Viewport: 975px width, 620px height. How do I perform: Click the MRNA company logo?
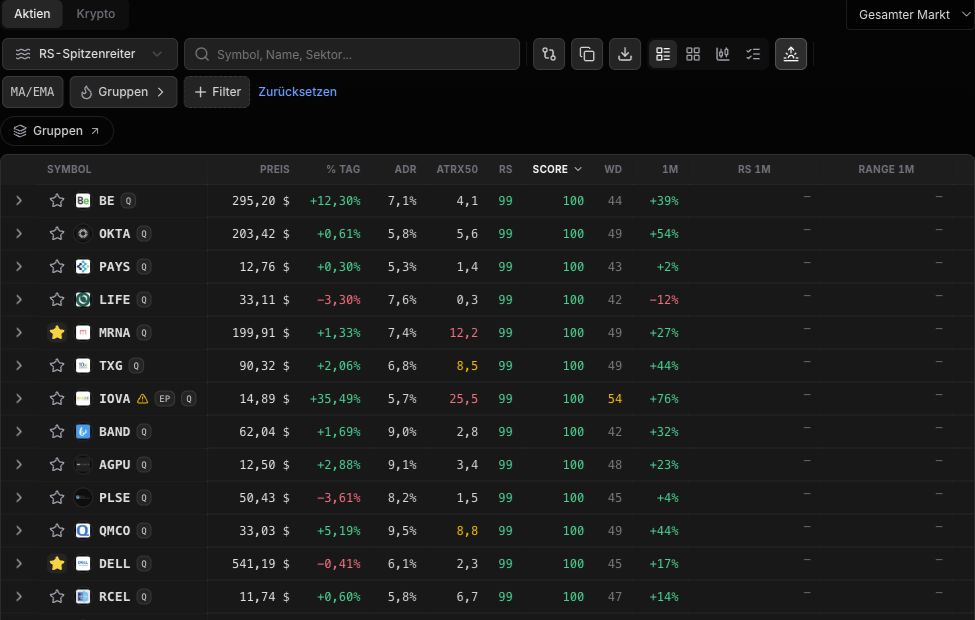pos(83,333)
